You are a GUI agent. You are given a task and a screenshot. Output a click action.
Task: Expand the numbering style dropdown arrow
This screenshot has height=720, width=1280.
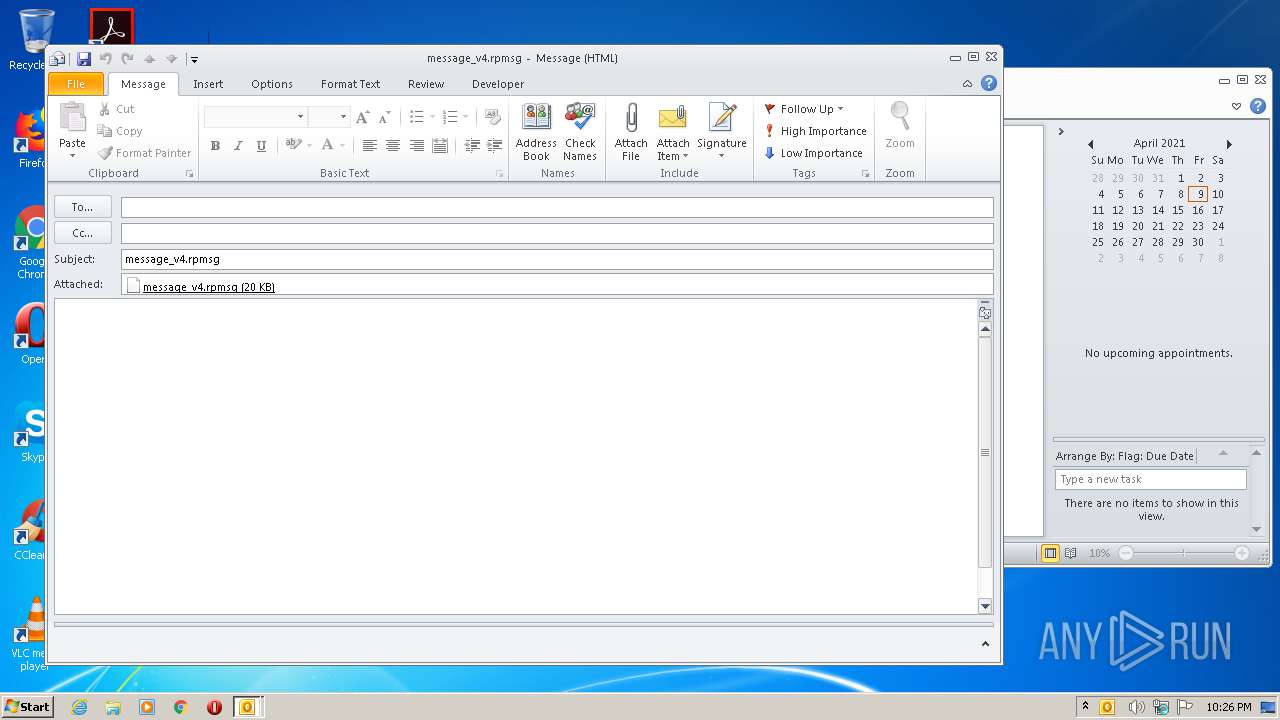tap(465, 117)
